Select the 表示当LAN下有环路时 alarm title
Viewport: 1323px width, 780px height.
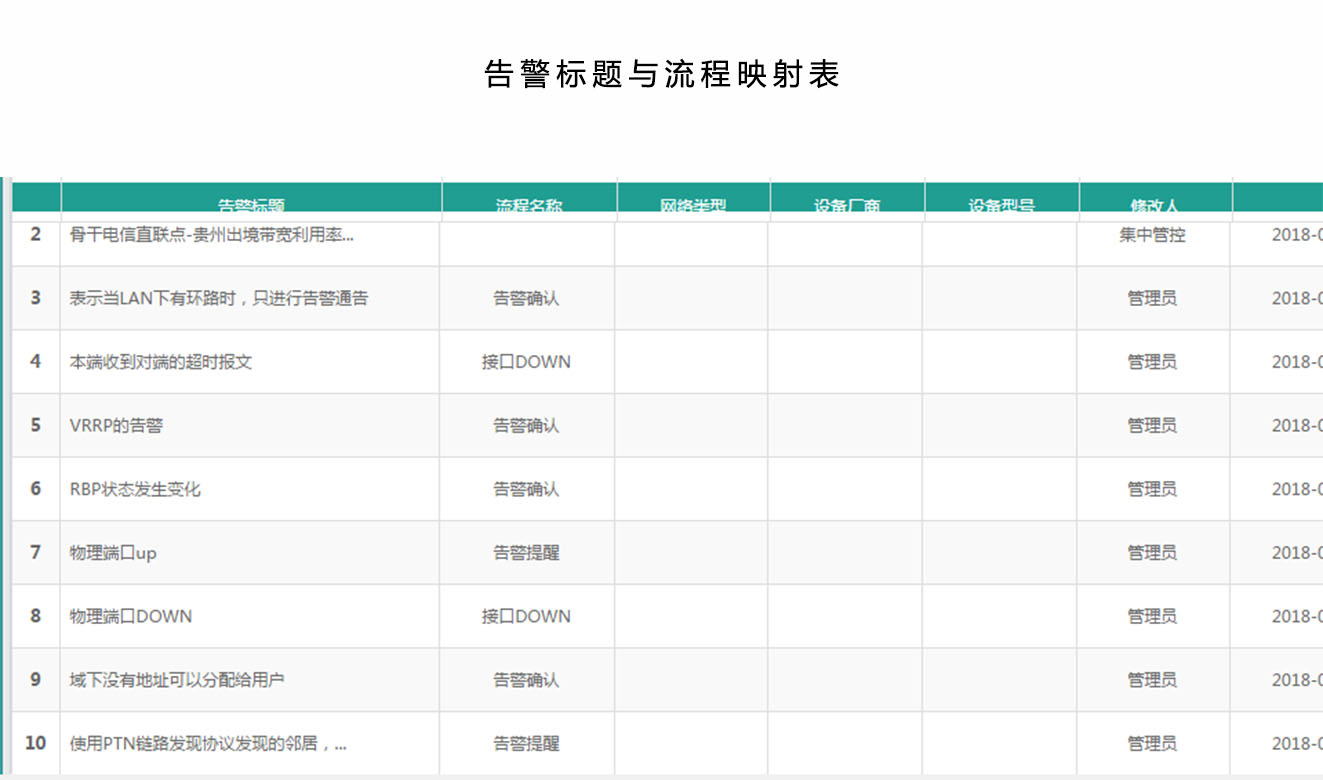218,298
